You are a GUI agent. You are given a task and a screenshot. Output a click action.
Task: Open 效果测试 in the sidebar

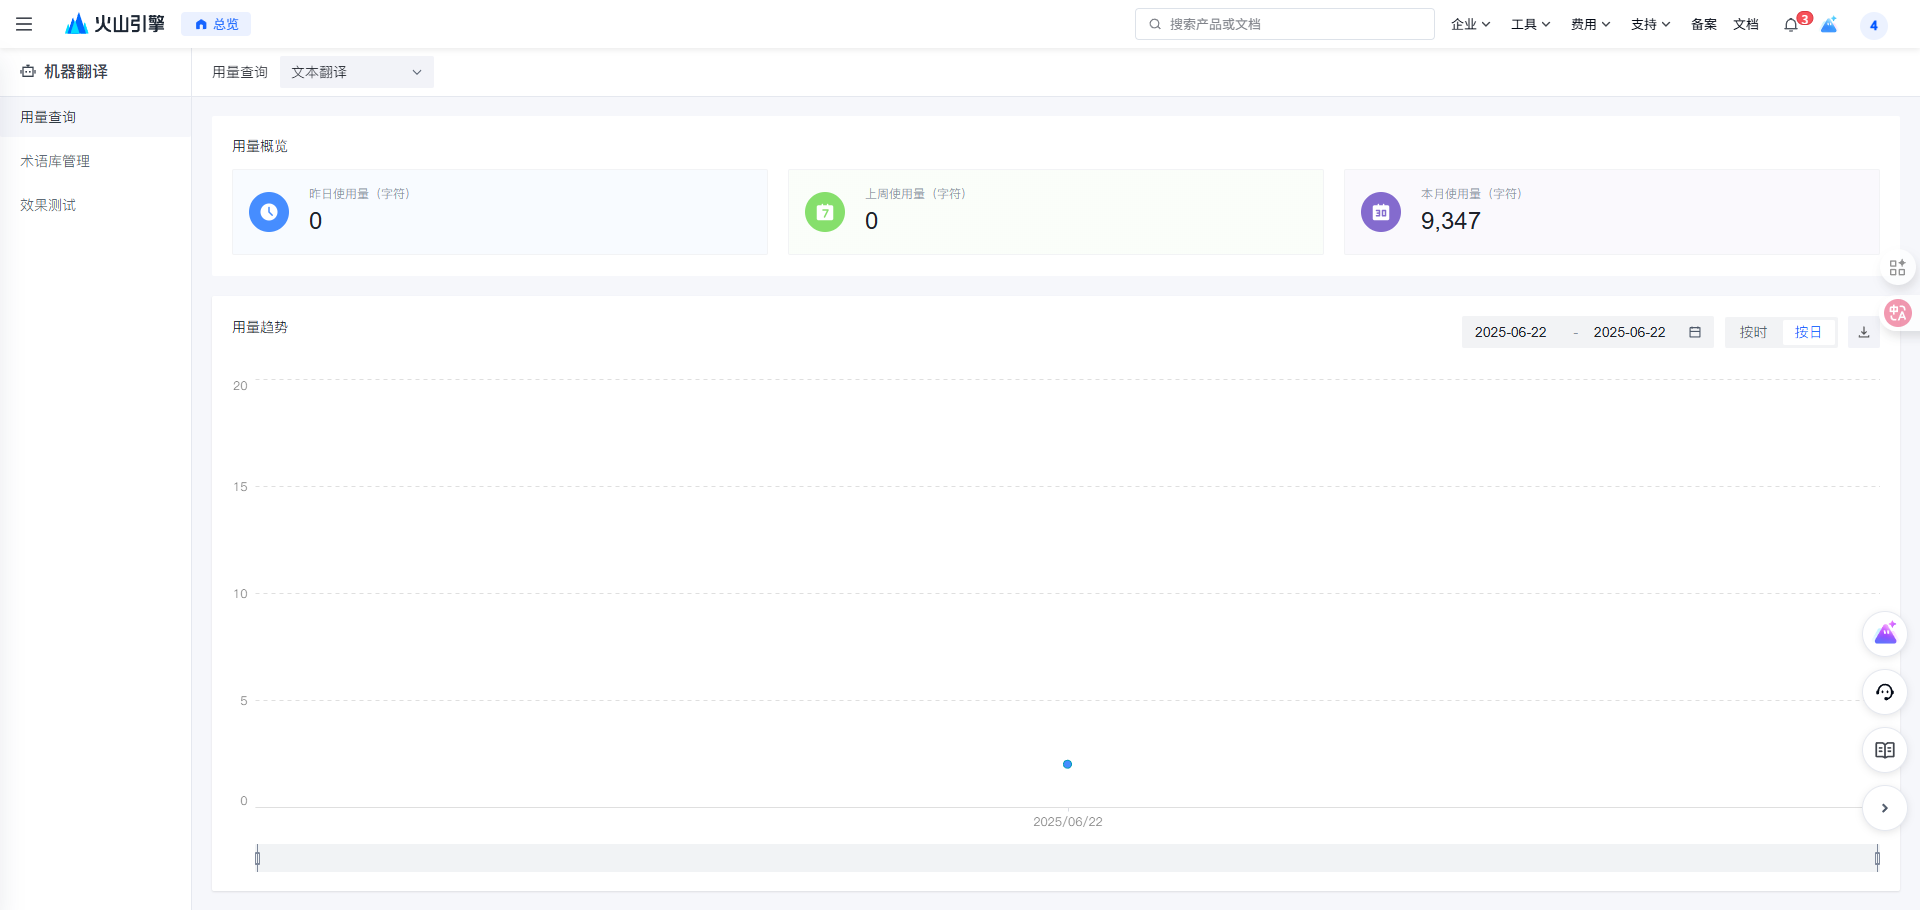tap(48, 205)
